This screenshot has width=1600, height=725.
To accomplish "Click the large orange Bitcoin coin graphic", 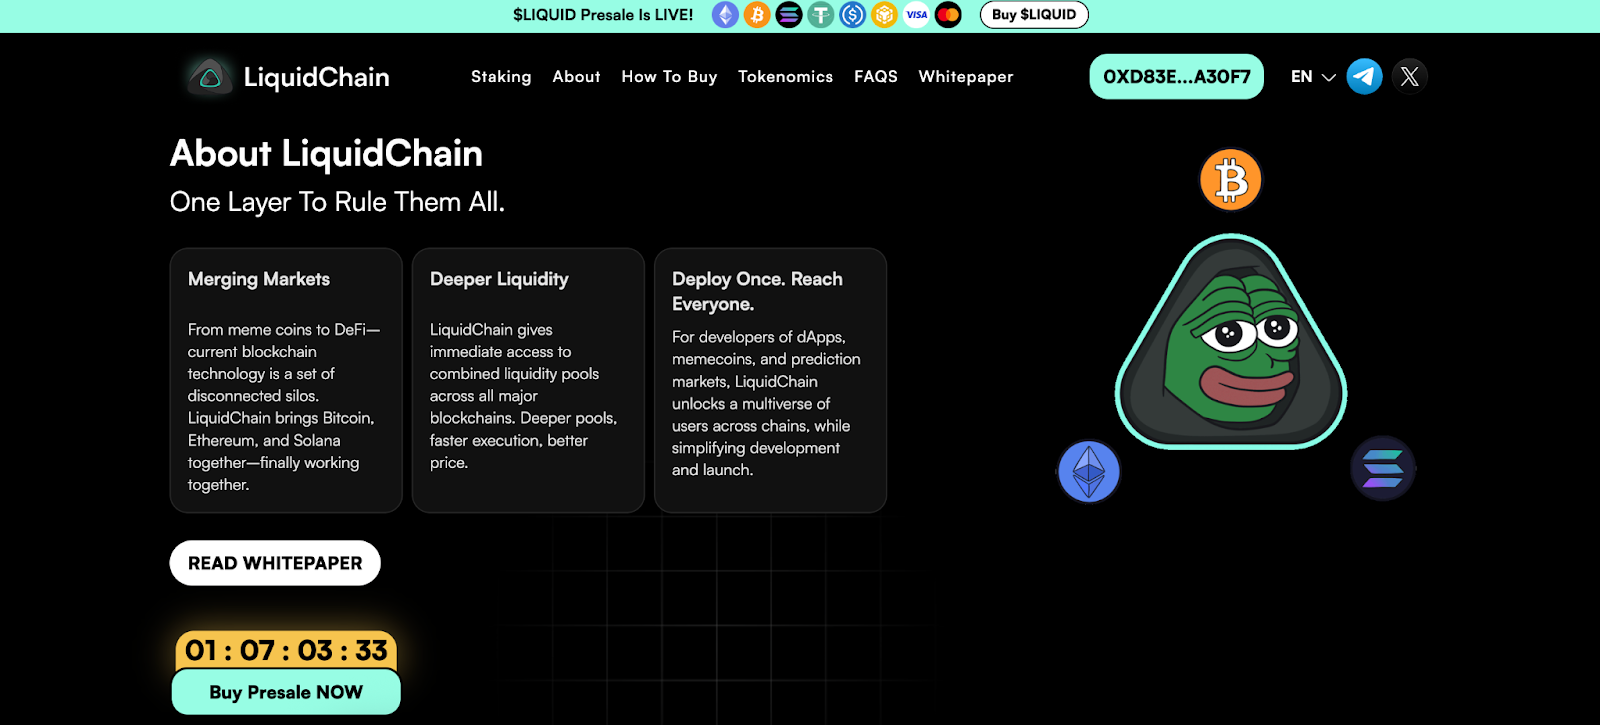I will [1230, 181].
